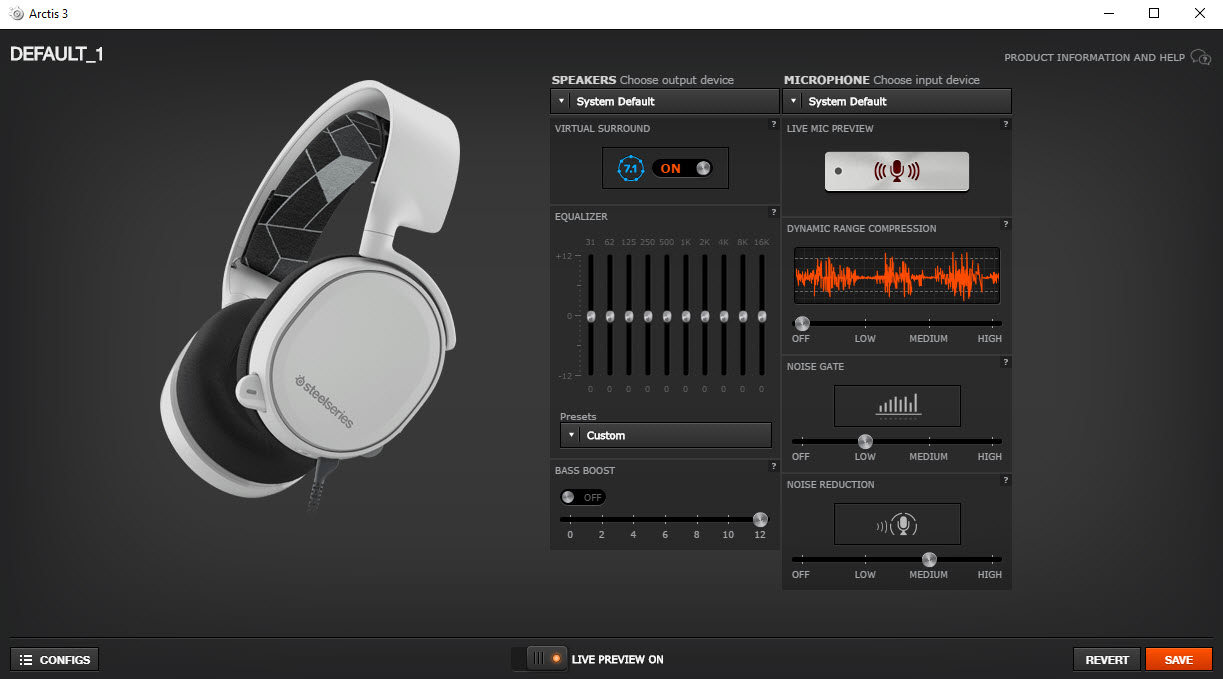Click the Noise Reduction microphone icon
The image size is (1223, 679).
pyautogui.click(x=897, y=524)
